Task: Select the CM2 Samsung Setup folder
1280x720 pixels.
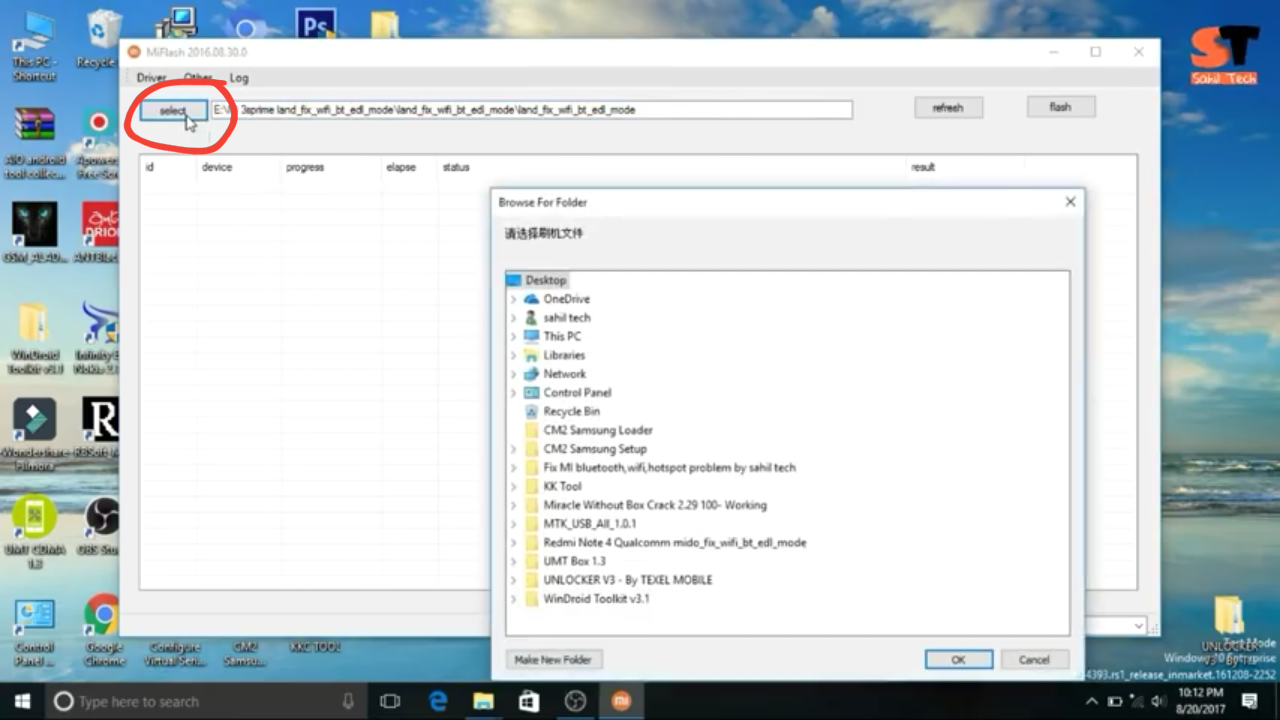Action: 595,449
